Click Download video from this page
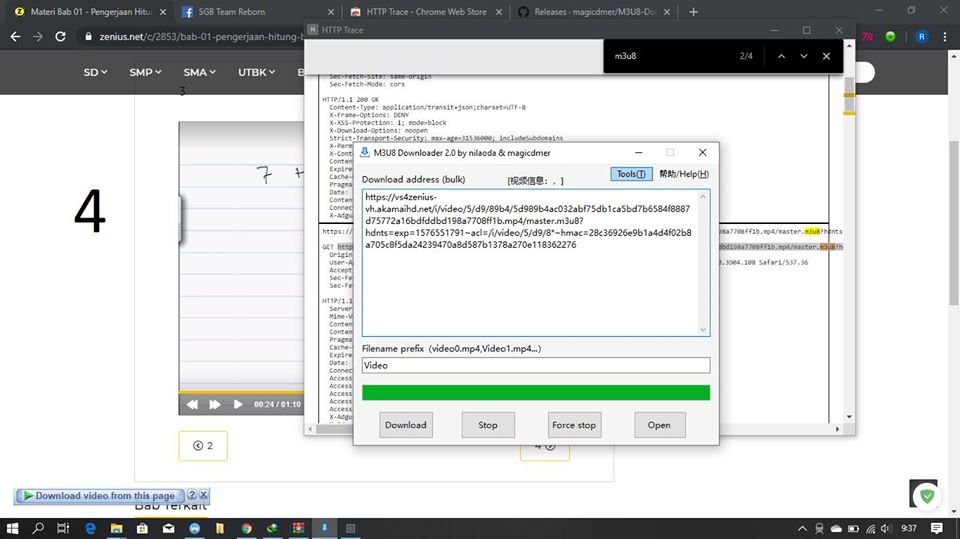Image resolution: width=960 pixels, height=539 pixels. tap(99, 496)
